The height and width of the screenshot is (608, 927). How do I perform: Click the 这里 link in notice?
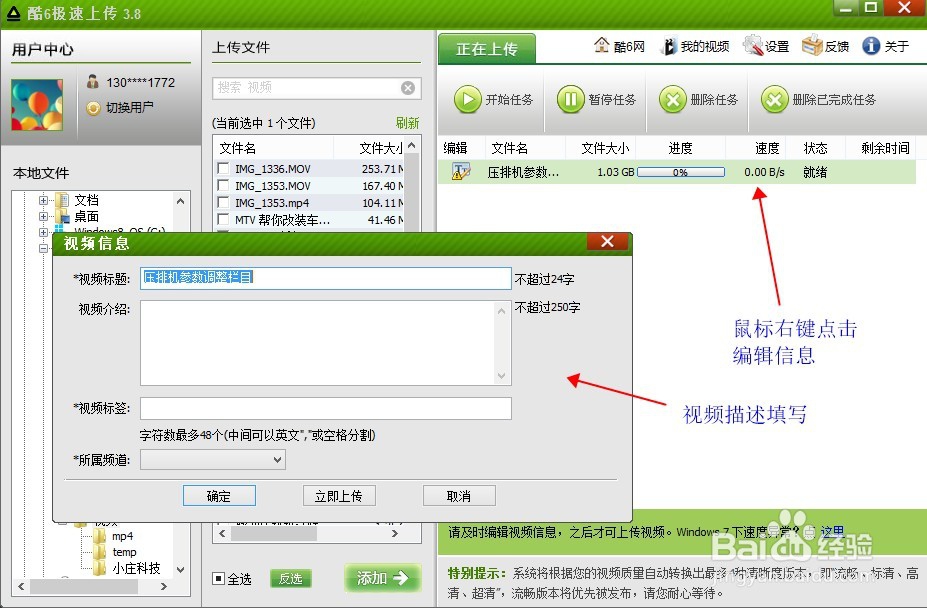tap(832, 532)
